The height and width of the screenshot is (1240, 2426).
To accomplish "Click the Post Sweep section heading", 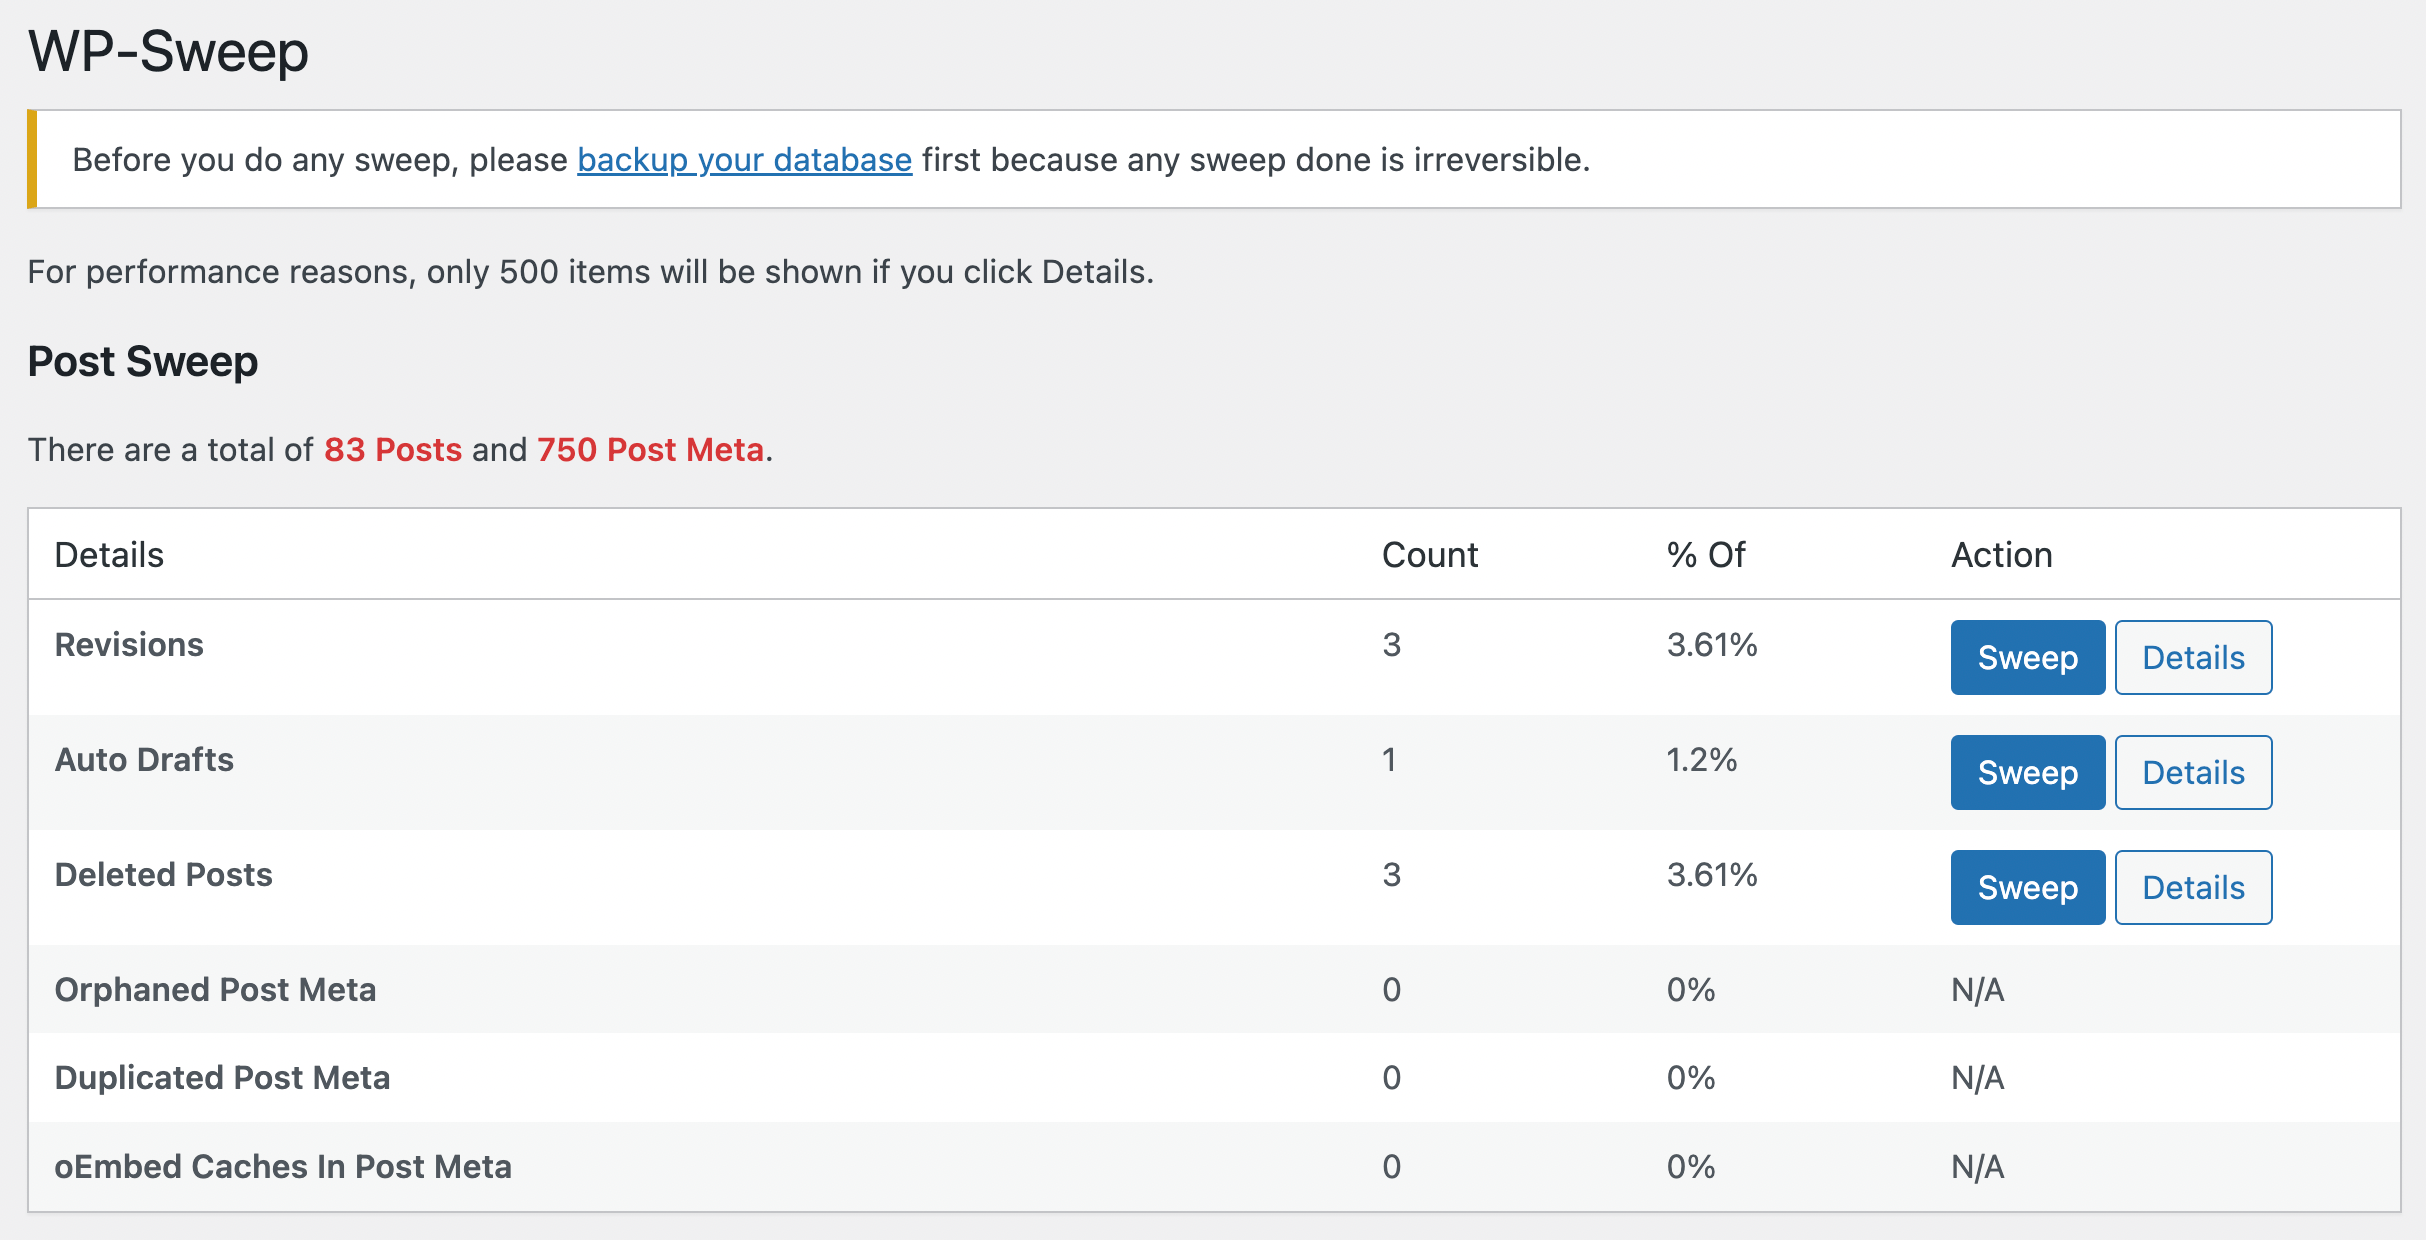I will click(x=143, y=362).
